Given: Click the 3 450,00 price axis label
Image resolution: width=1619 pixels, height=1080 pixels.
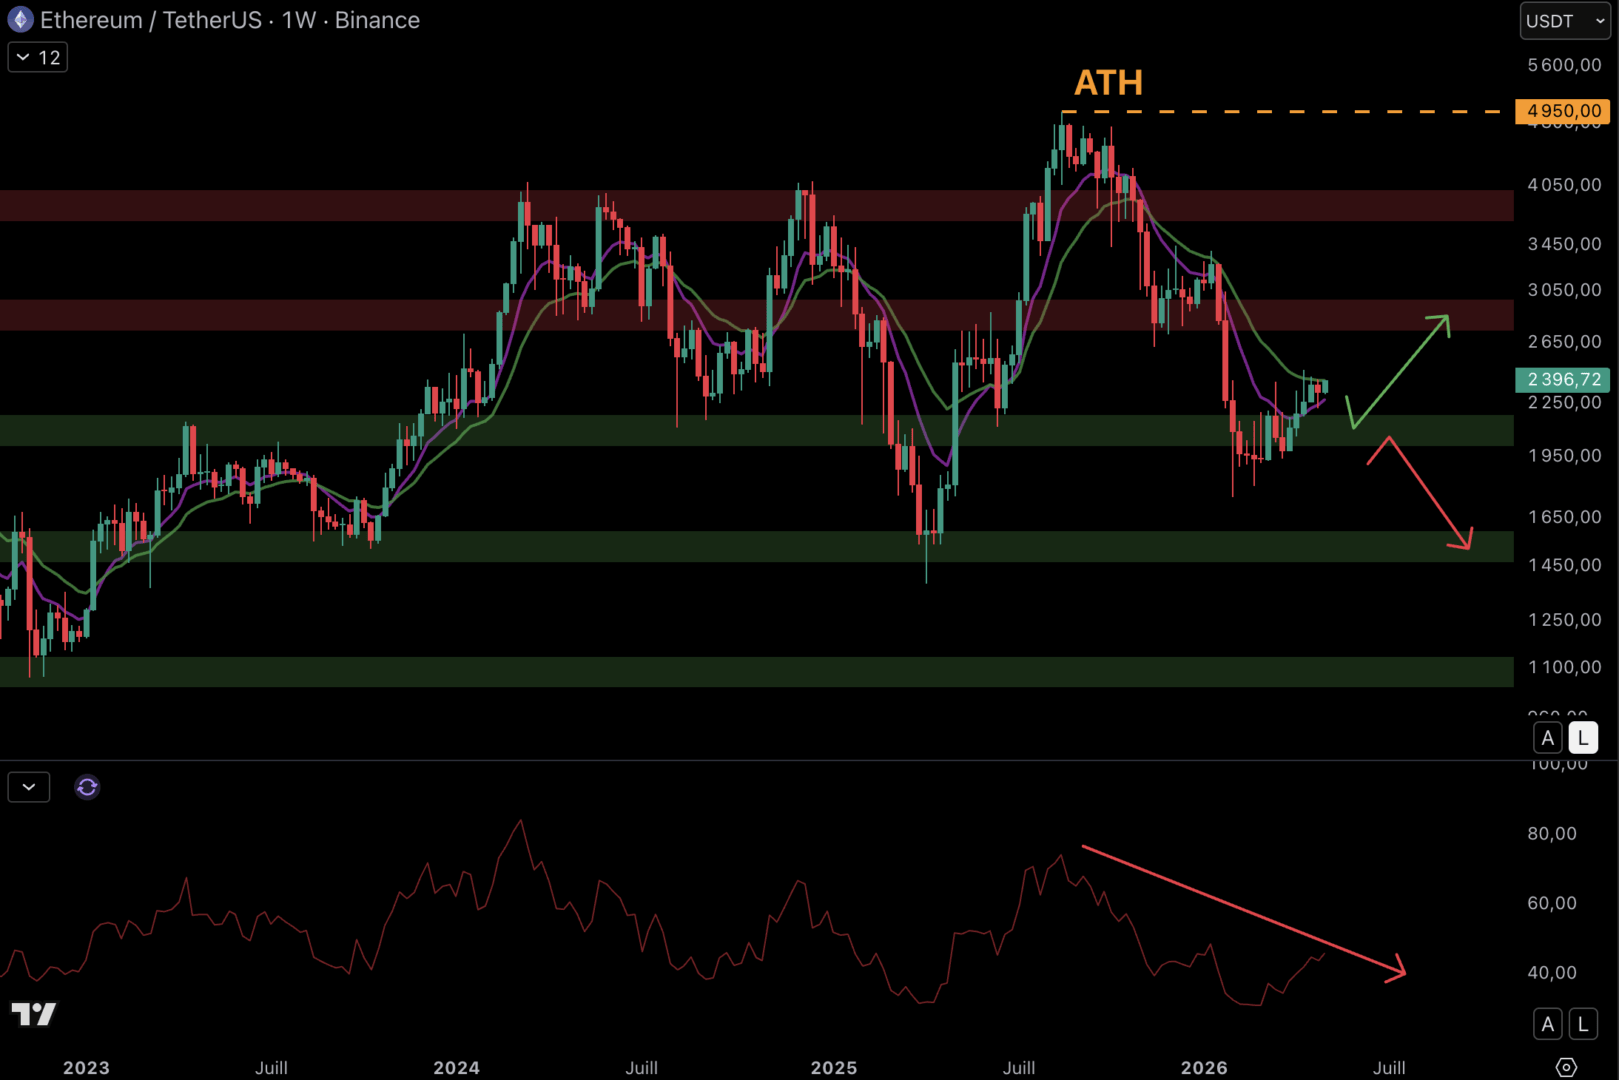Looking at the screenshot, I should tap(1564, 244).
